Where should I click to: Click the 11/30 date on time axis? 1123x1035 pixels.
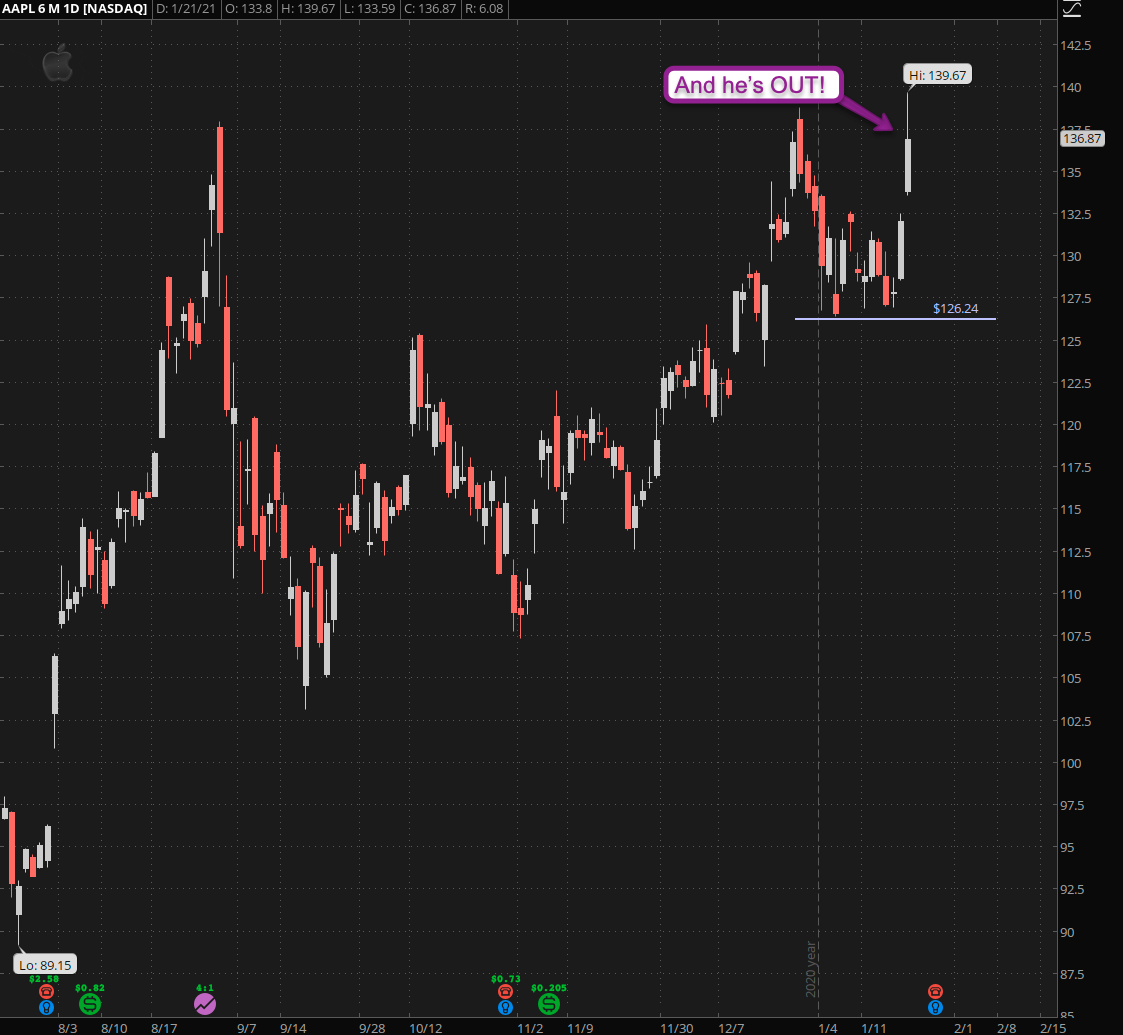pos(677,1029)
